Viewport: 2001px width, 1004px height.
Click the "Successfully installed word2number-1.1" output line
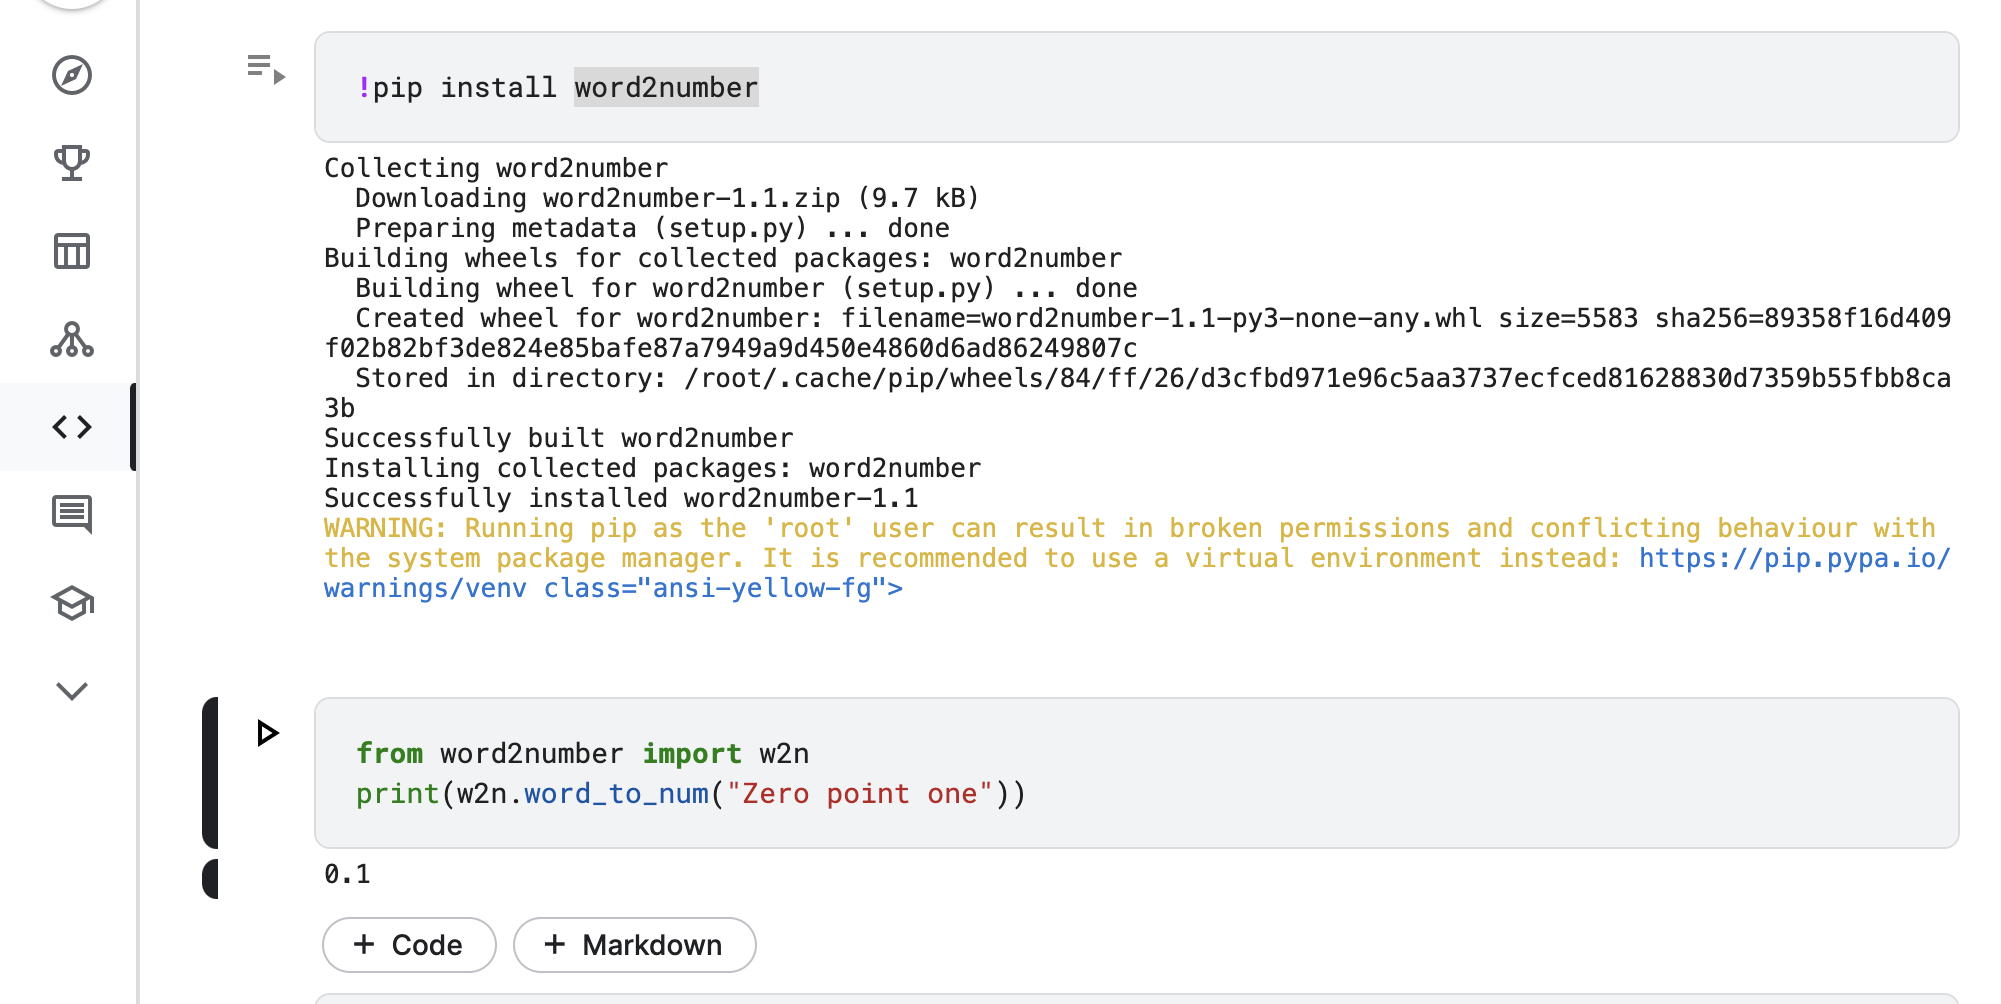620,498
